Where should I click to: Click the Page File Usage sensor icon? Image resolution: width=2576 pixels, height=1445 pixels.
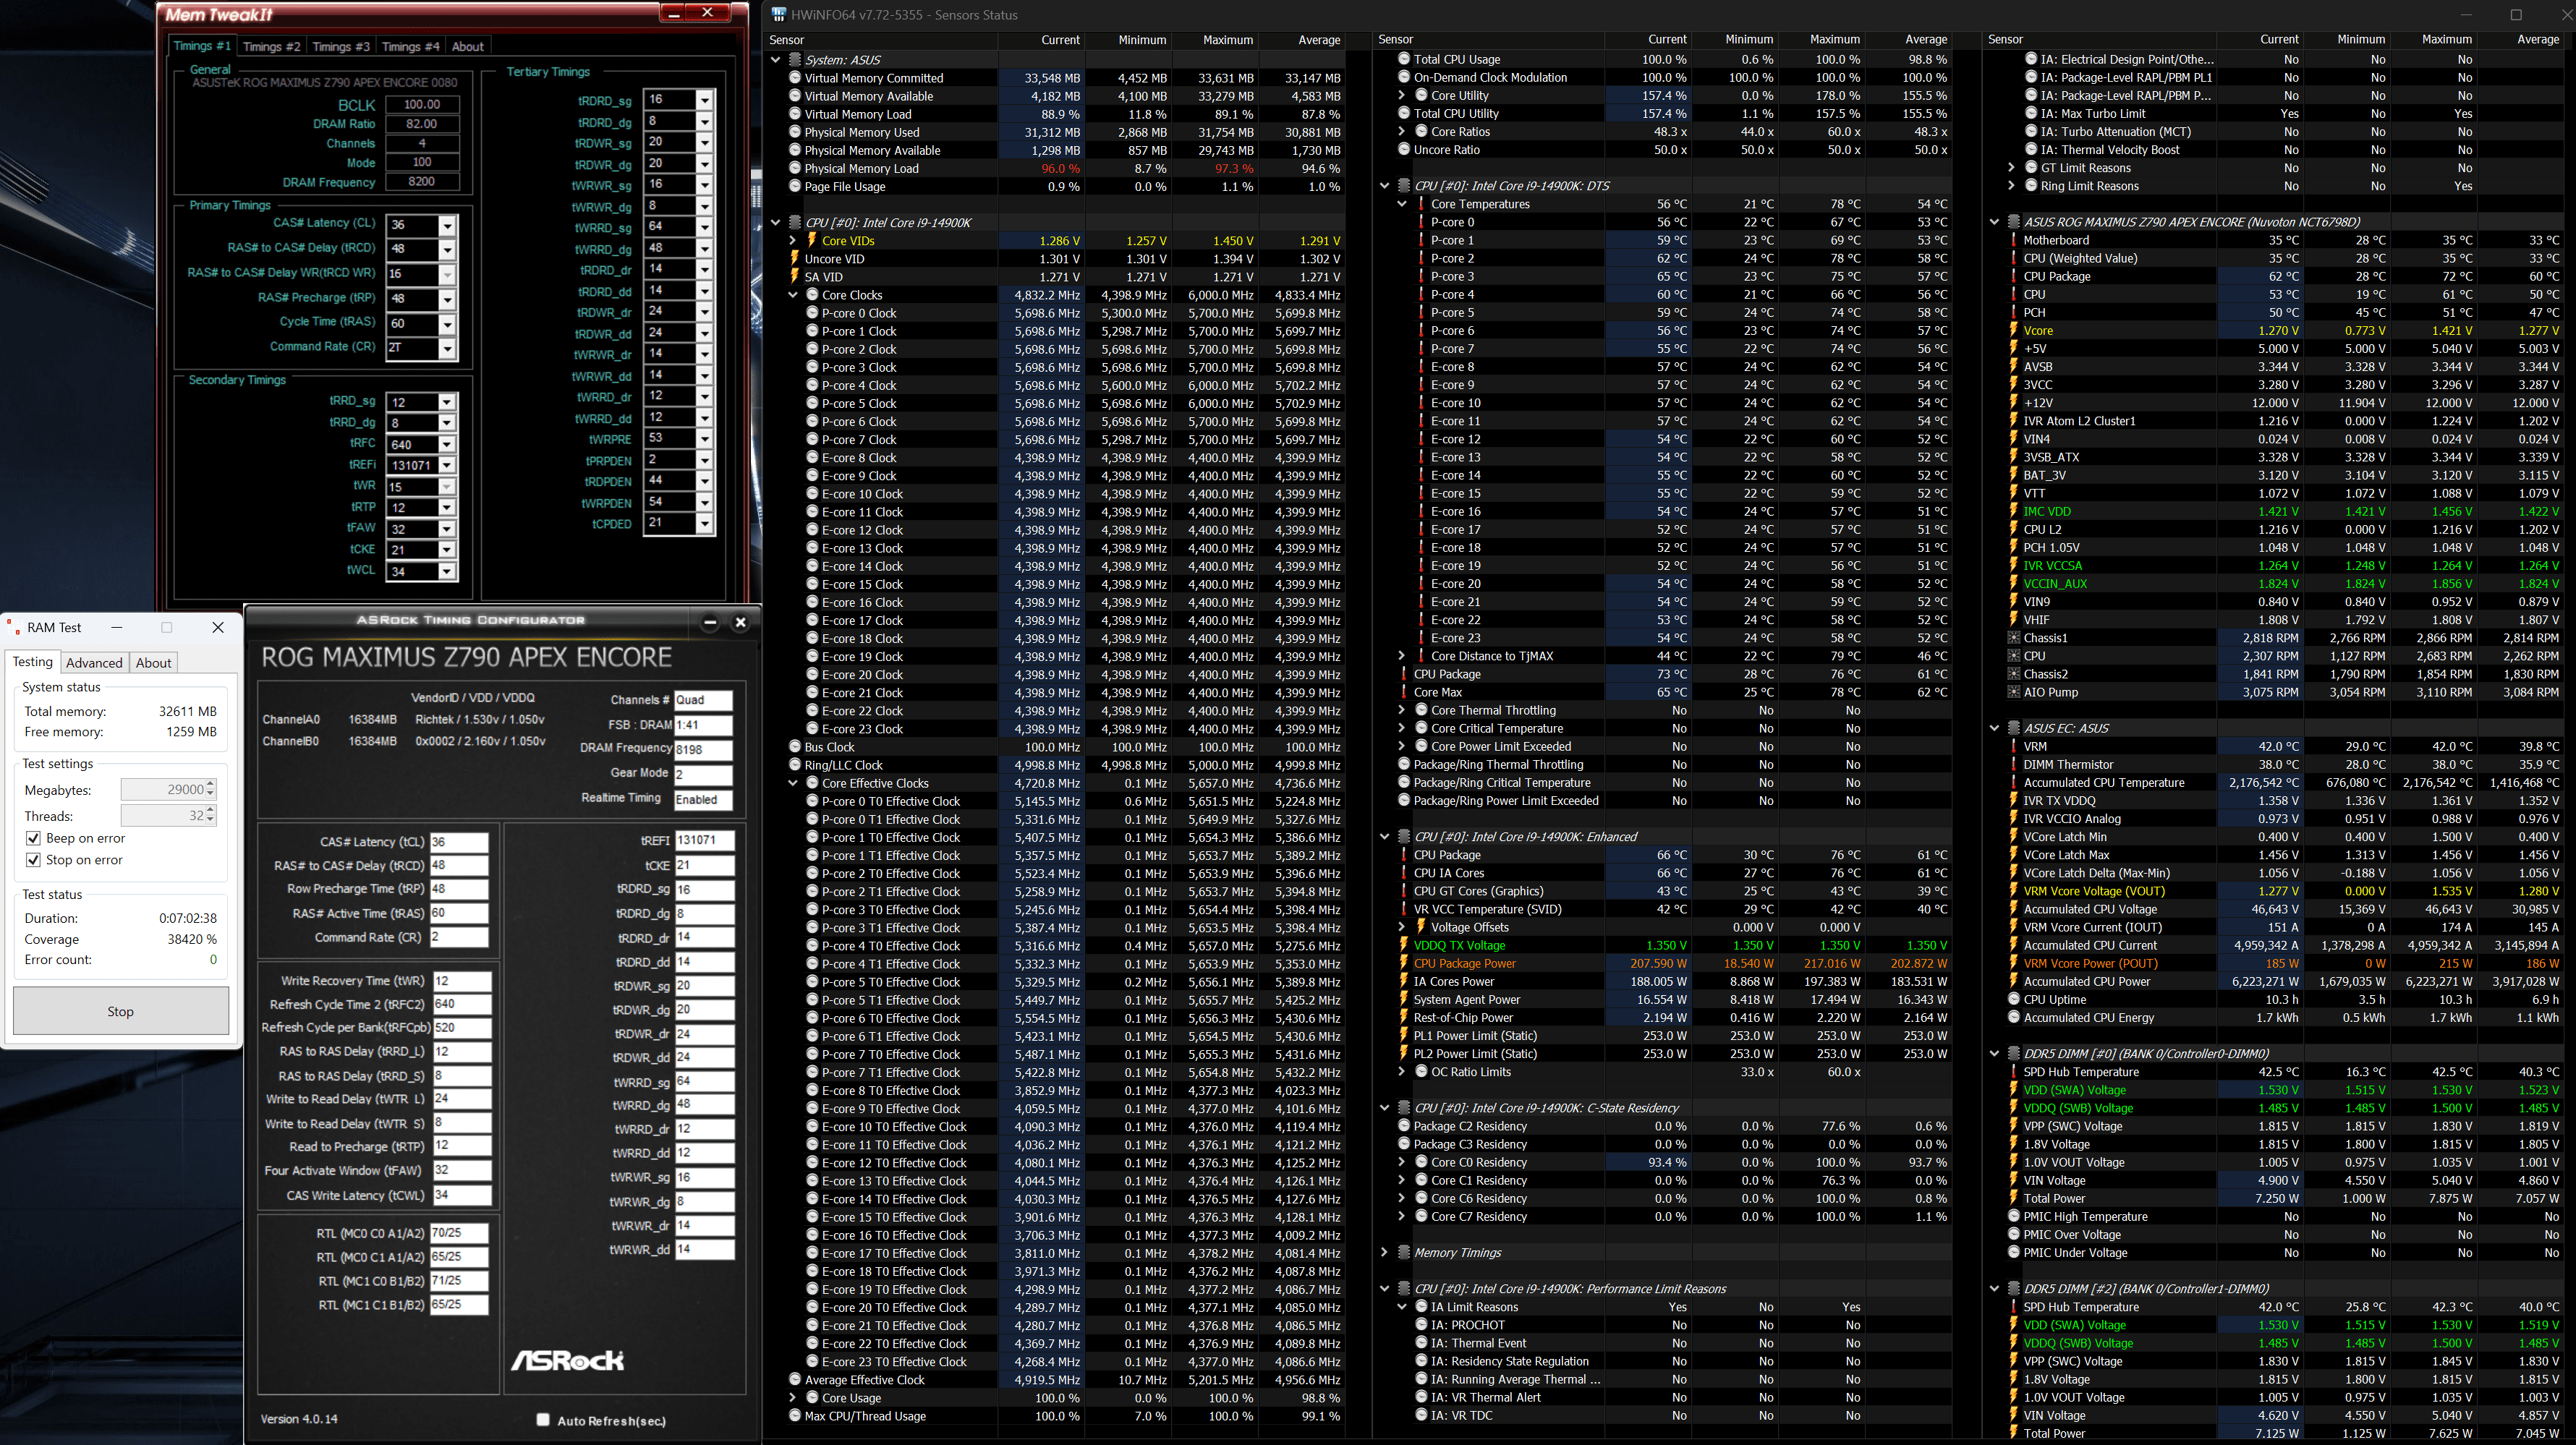point(795,186)
